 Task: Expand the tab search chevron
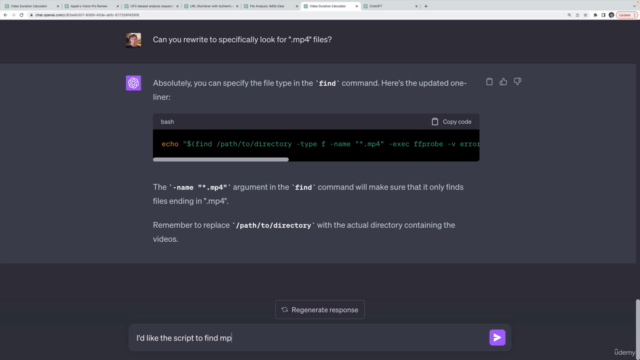tap(634, 6)
